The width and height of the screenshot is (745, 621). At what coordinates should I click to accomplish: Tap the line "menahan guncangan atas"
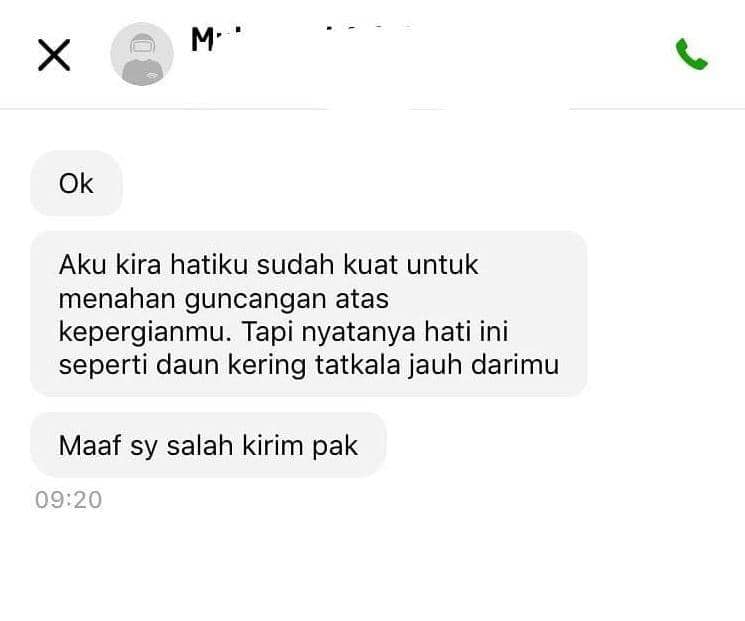click(x=224, y=299)
